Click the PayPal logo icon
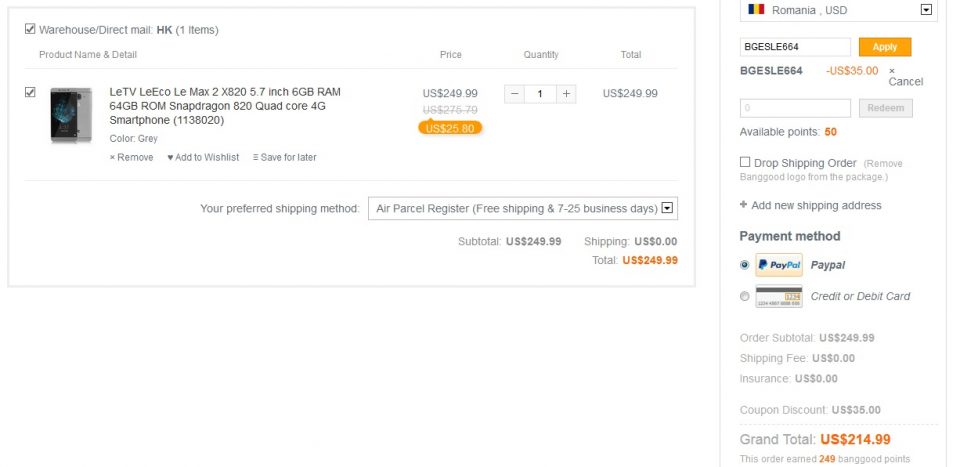Viewport: 960px width, 467px height. pyautogui.click(x=779, y=265)
